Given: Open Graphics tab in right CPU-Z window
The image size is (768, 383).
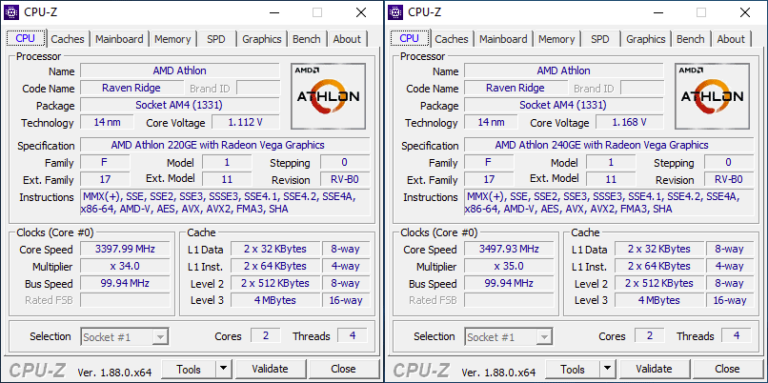Looking at the screenshot, I should (646, 39).
